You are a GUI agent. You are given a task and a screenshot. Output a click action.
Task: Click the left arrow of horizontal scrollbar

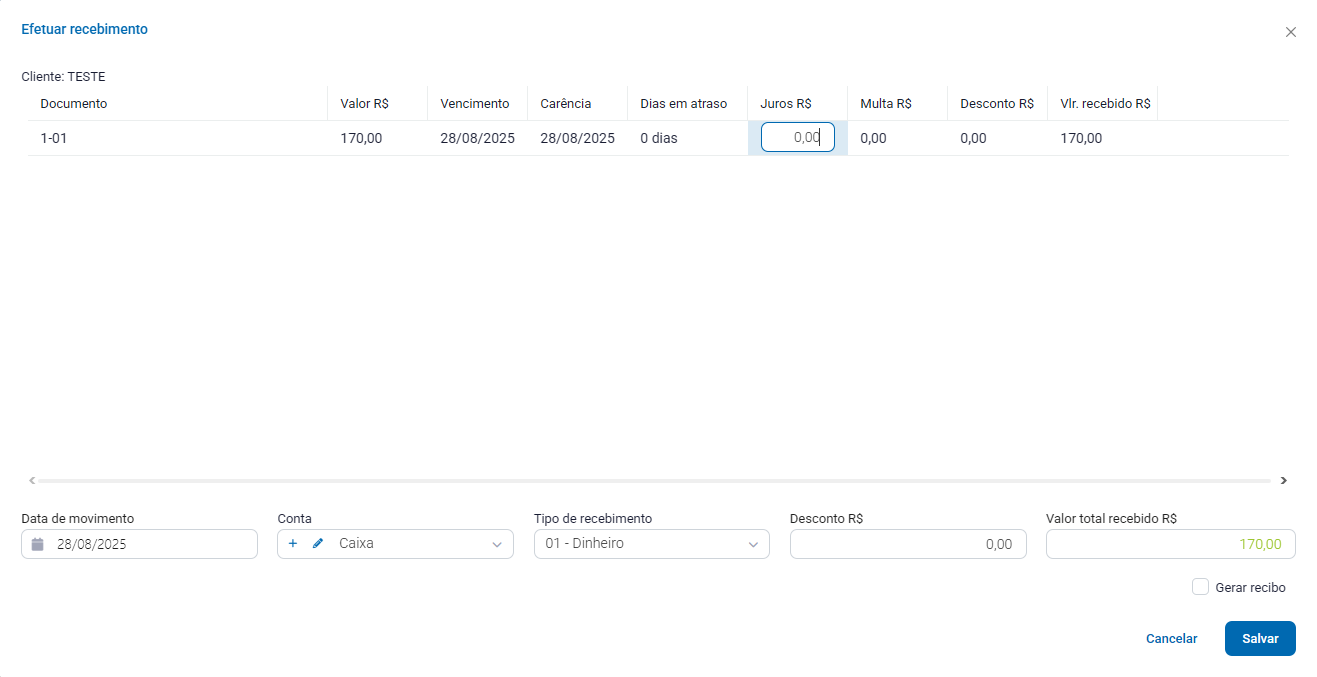[x=32, y=481]
